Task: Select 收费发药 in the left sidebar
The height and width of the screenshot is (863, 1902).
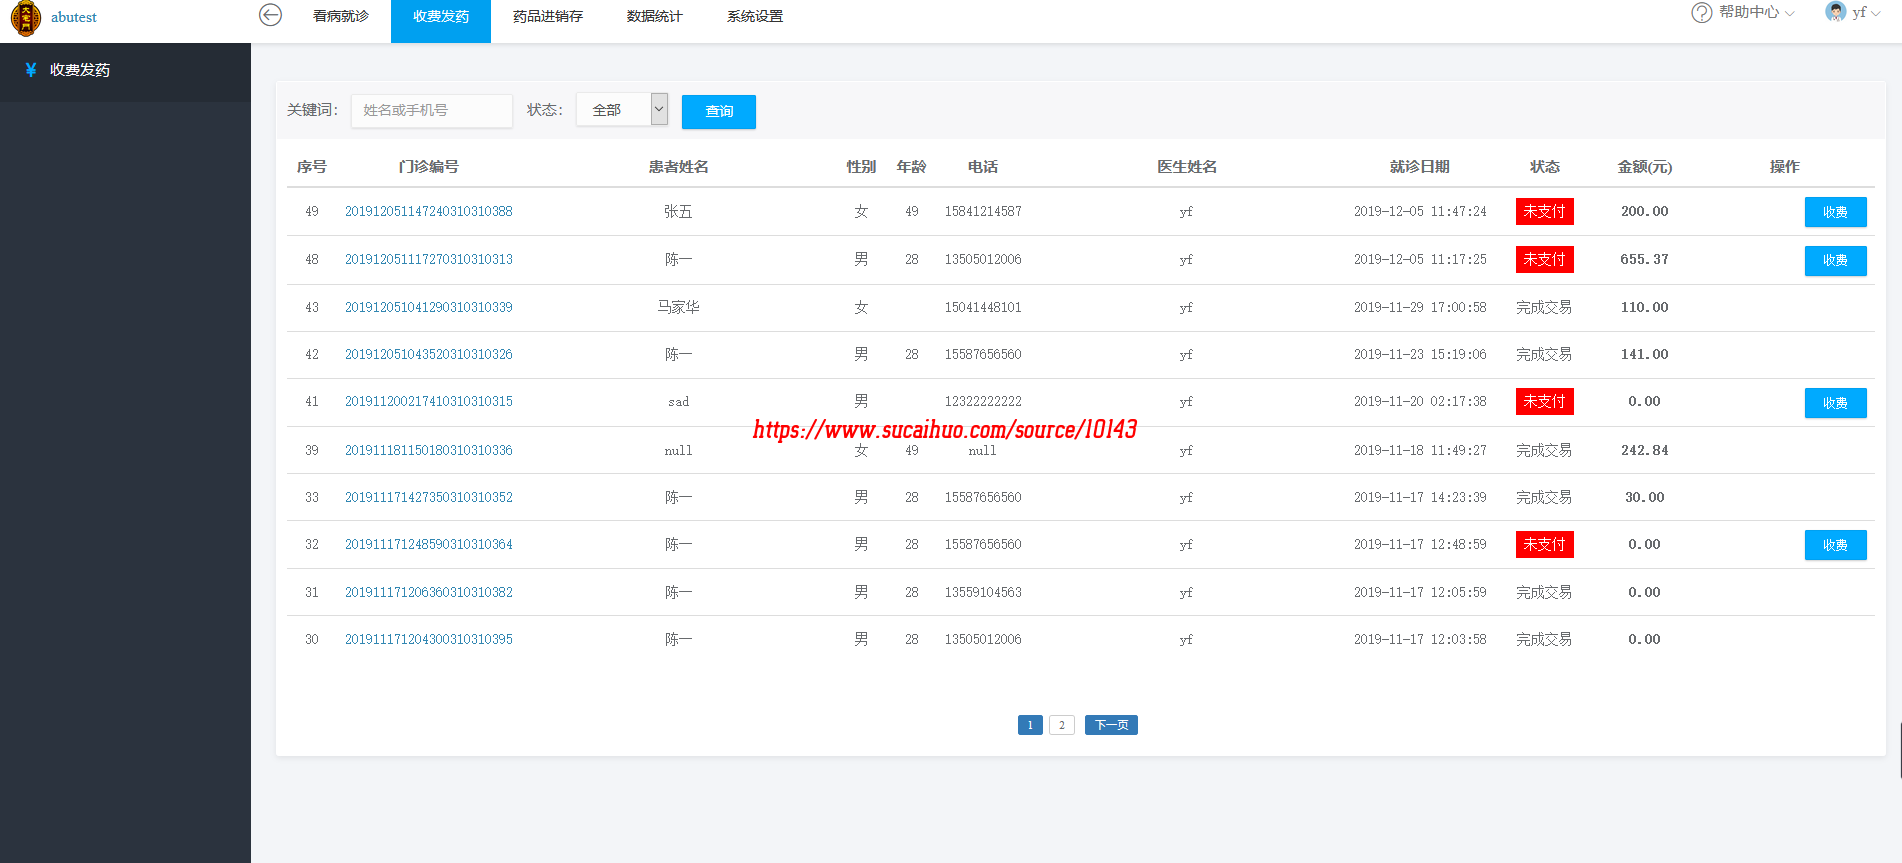Action: click(80, 70)
